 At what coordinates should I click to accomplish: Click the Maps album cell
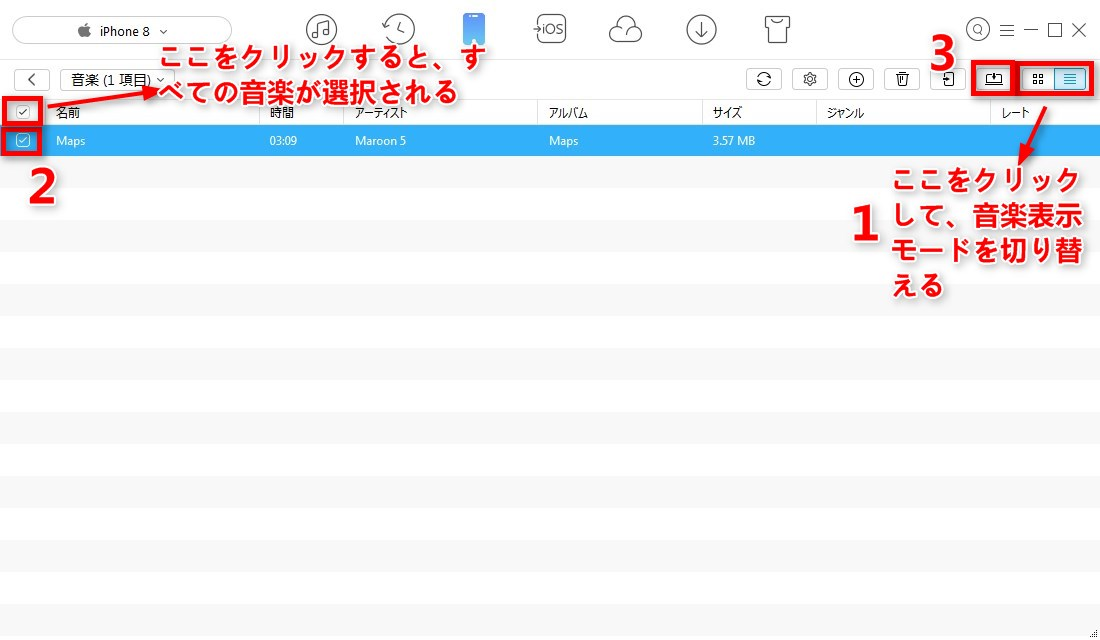pyautogui.click(x=563, y=140)
